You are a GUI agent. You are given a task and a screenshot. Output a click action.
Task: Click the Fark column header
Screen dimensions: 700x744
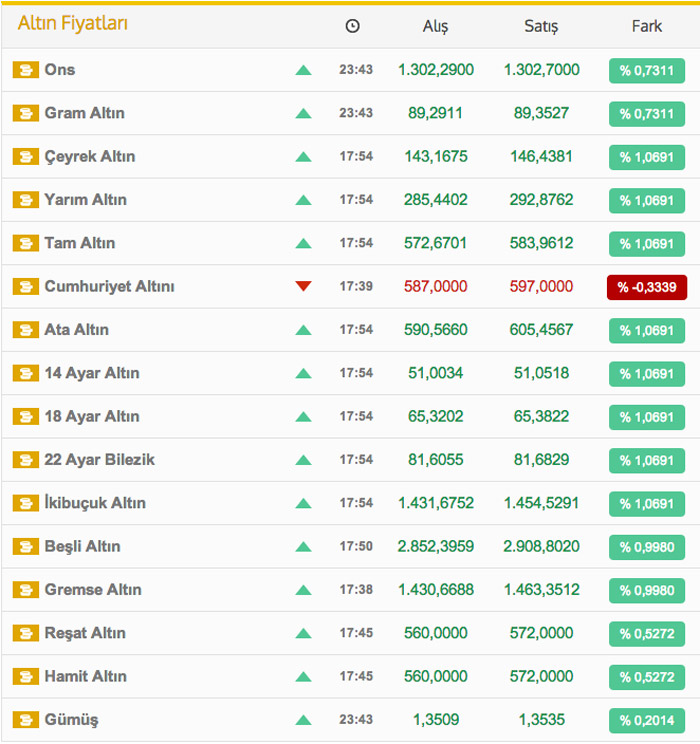(x=646, y=26)
